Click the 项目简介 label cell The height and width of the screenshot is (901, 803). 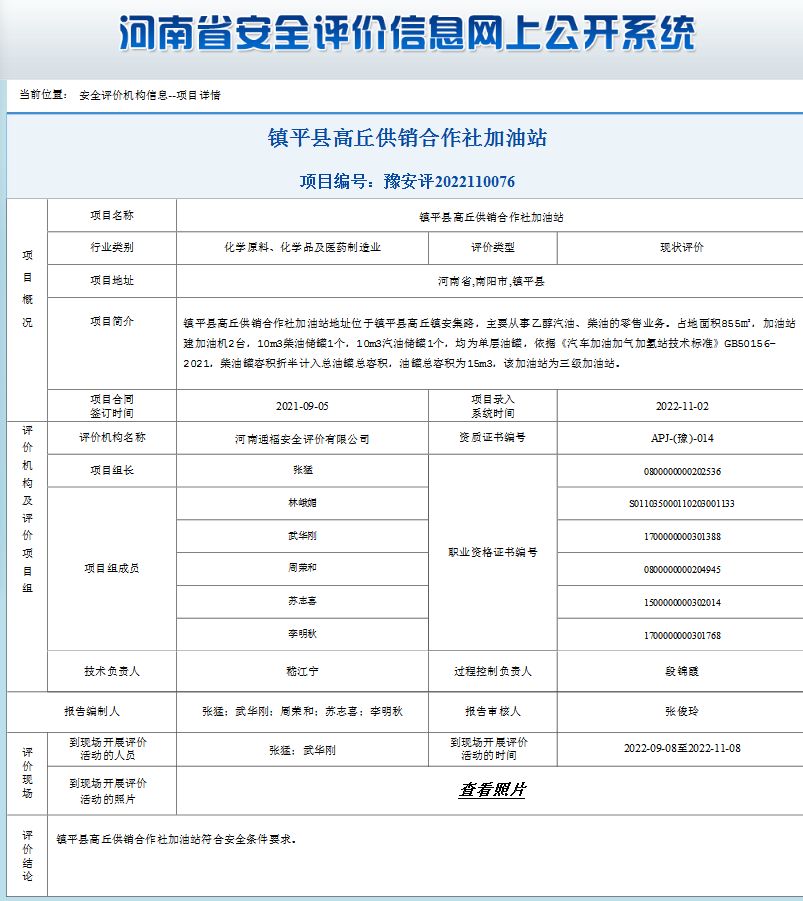pyautogui.click(x=112, y=343)
